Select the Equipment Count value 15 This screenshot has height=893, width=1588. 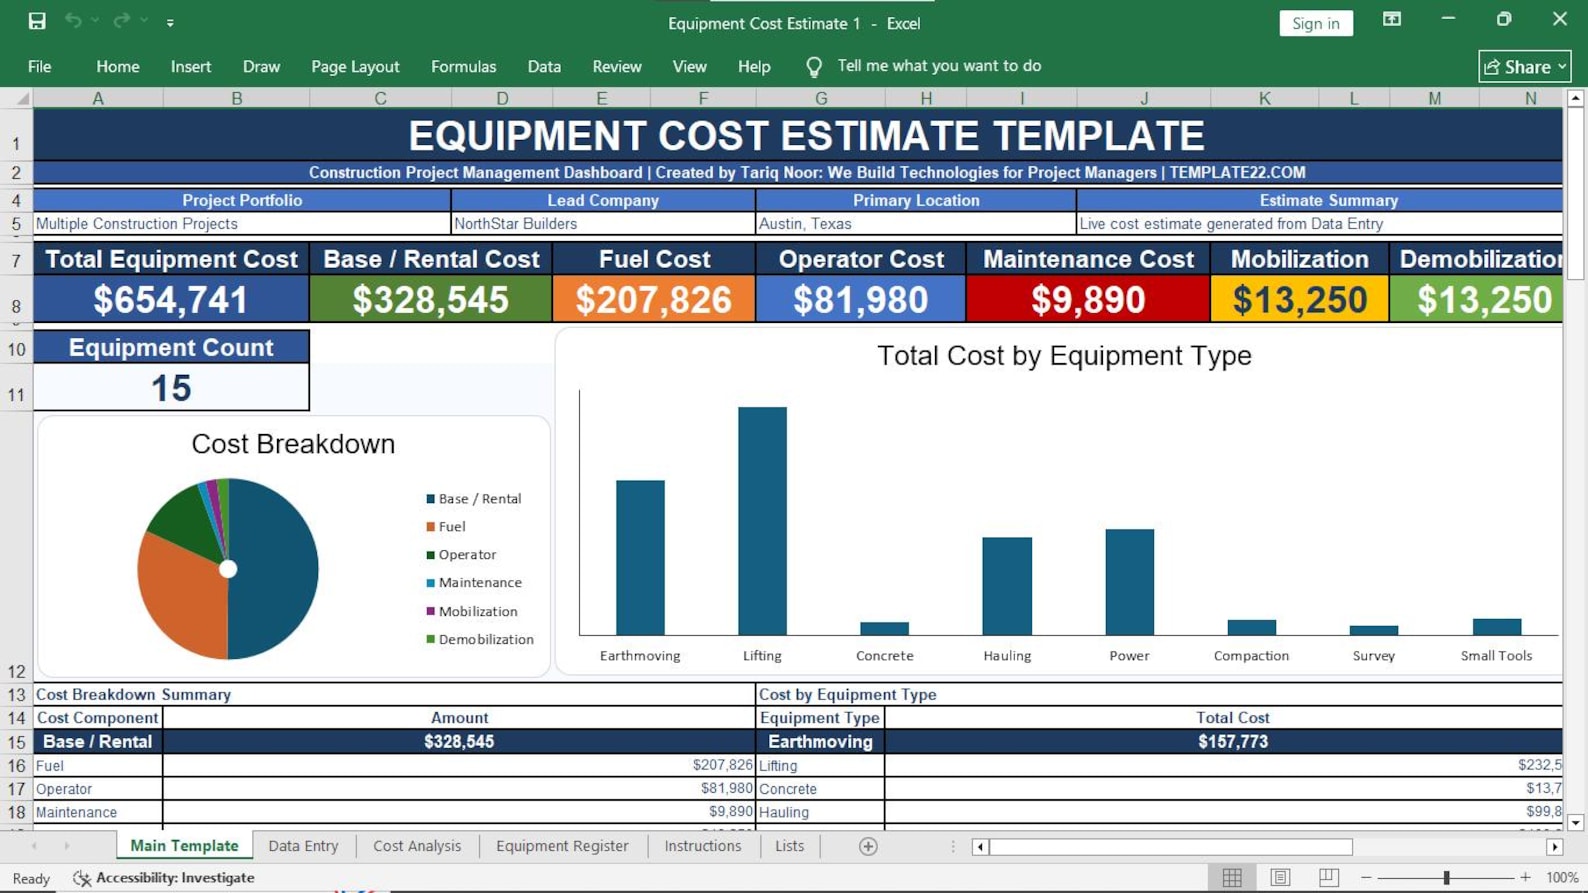pos(171,388)
